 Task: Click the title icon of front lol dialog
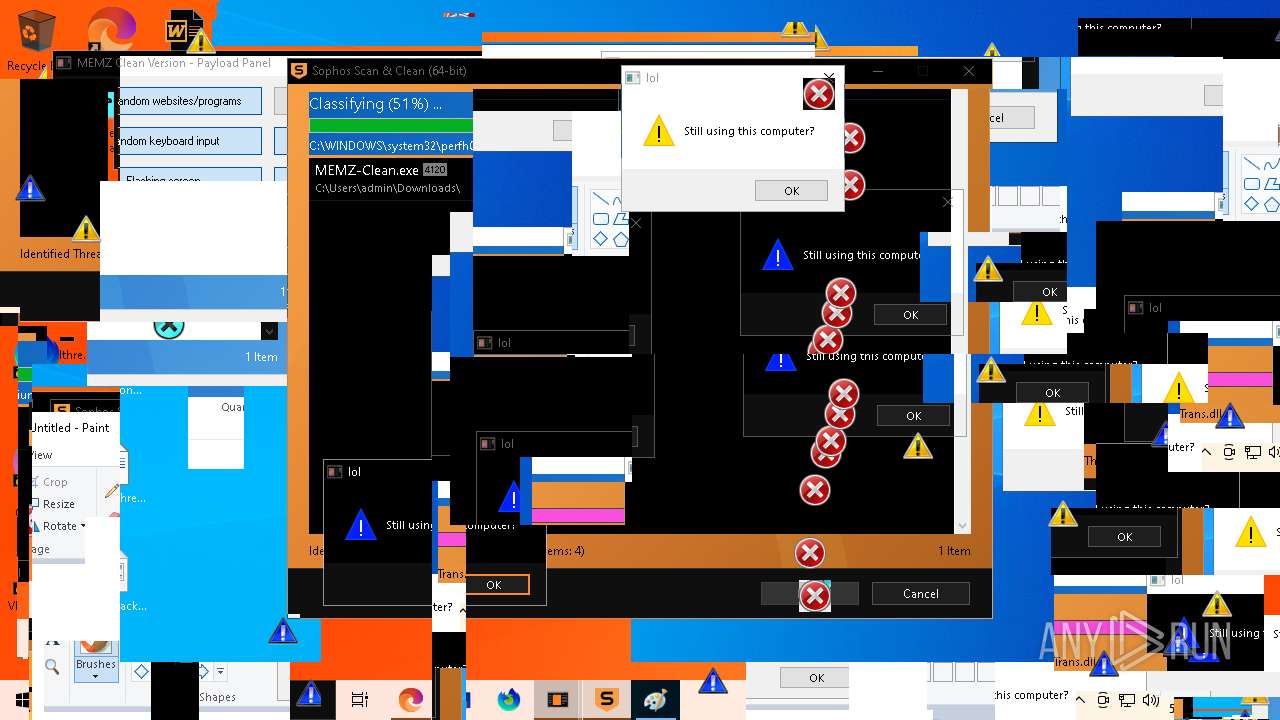[x=632, y=78]
